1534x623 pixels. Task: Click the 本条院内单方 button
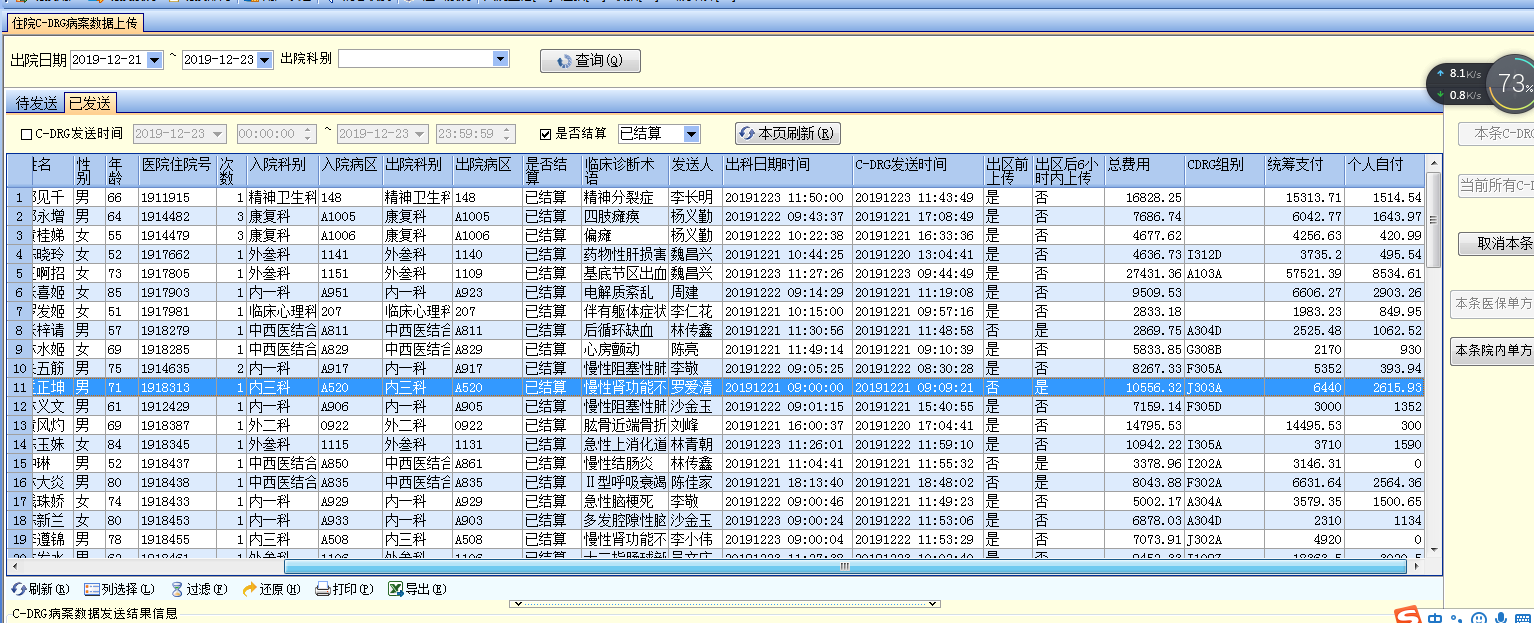pos(1492,351)
